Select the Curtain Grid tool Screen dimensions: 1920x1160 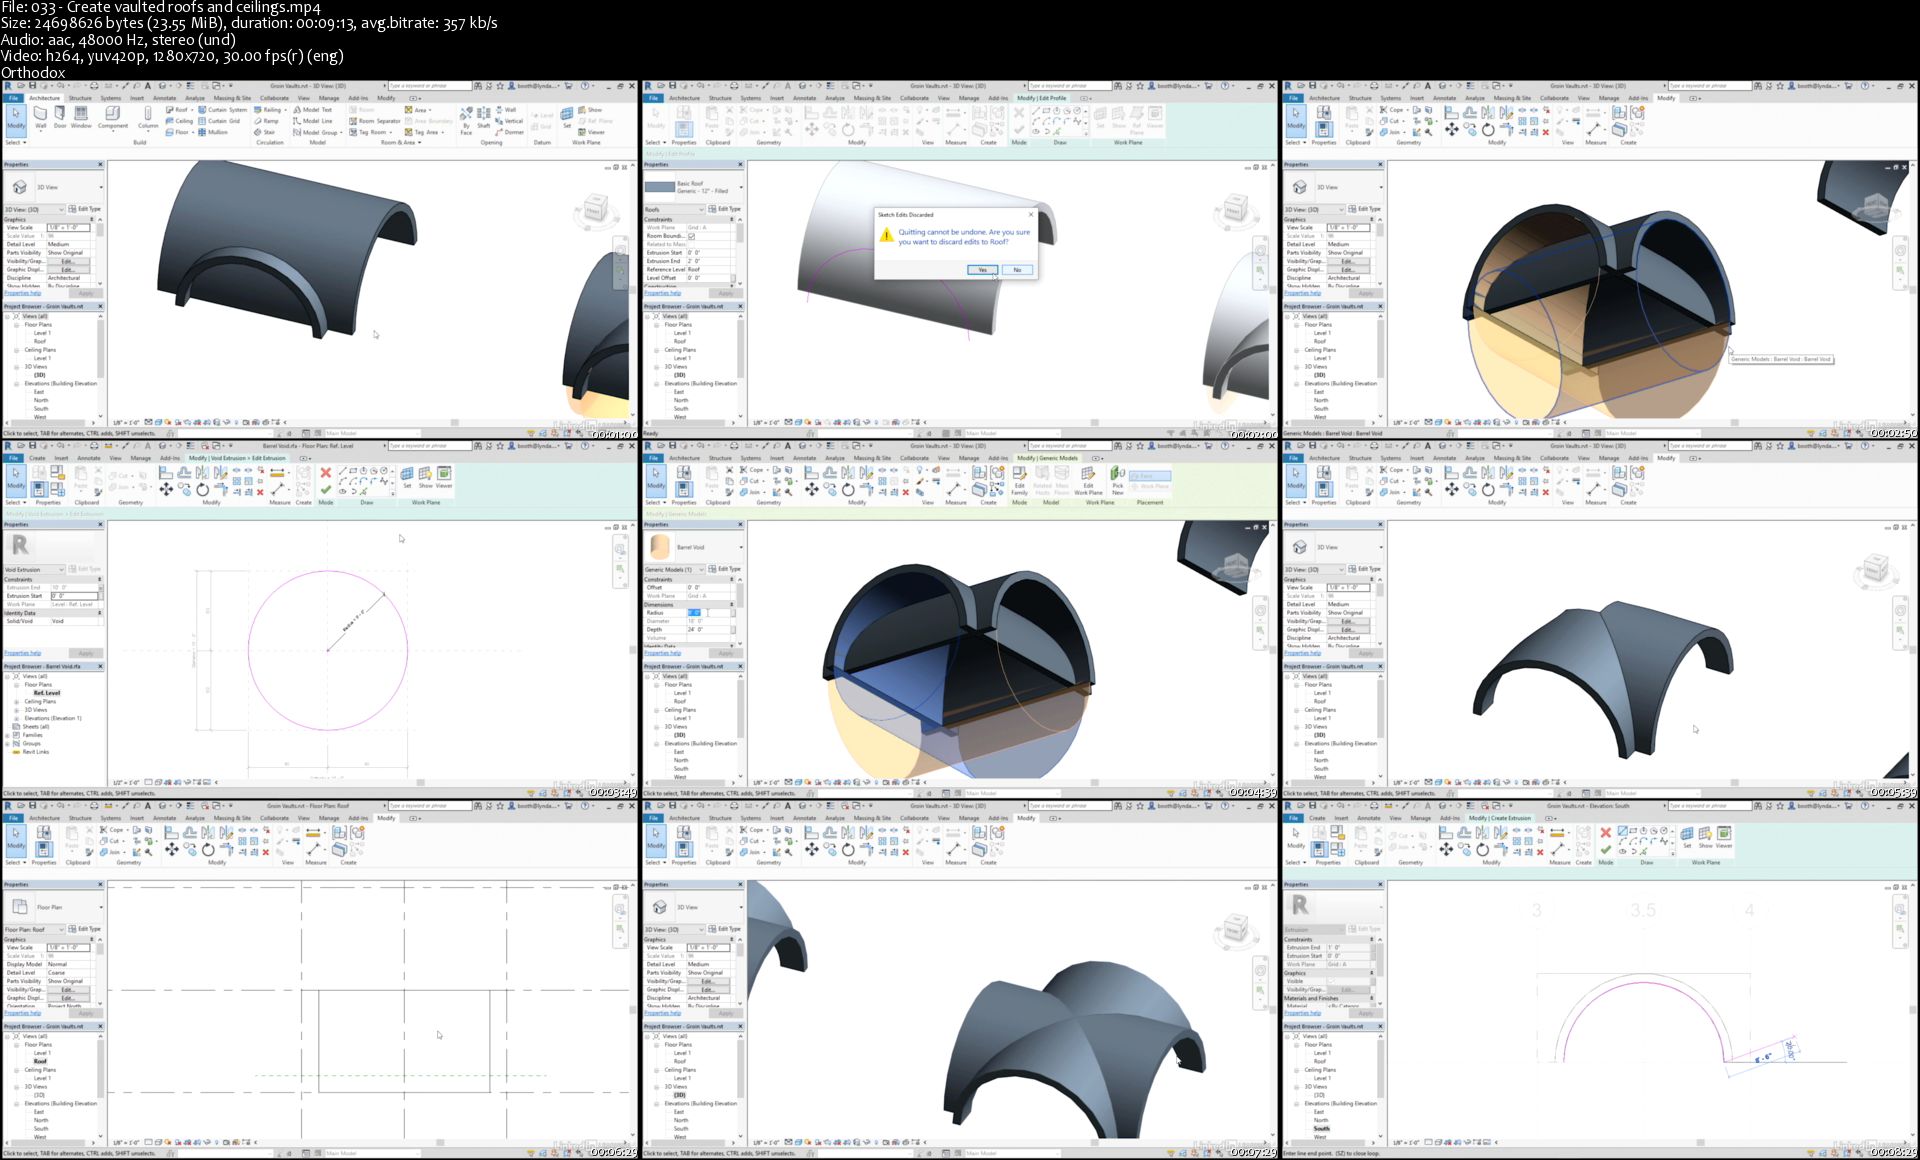point(220,121)
